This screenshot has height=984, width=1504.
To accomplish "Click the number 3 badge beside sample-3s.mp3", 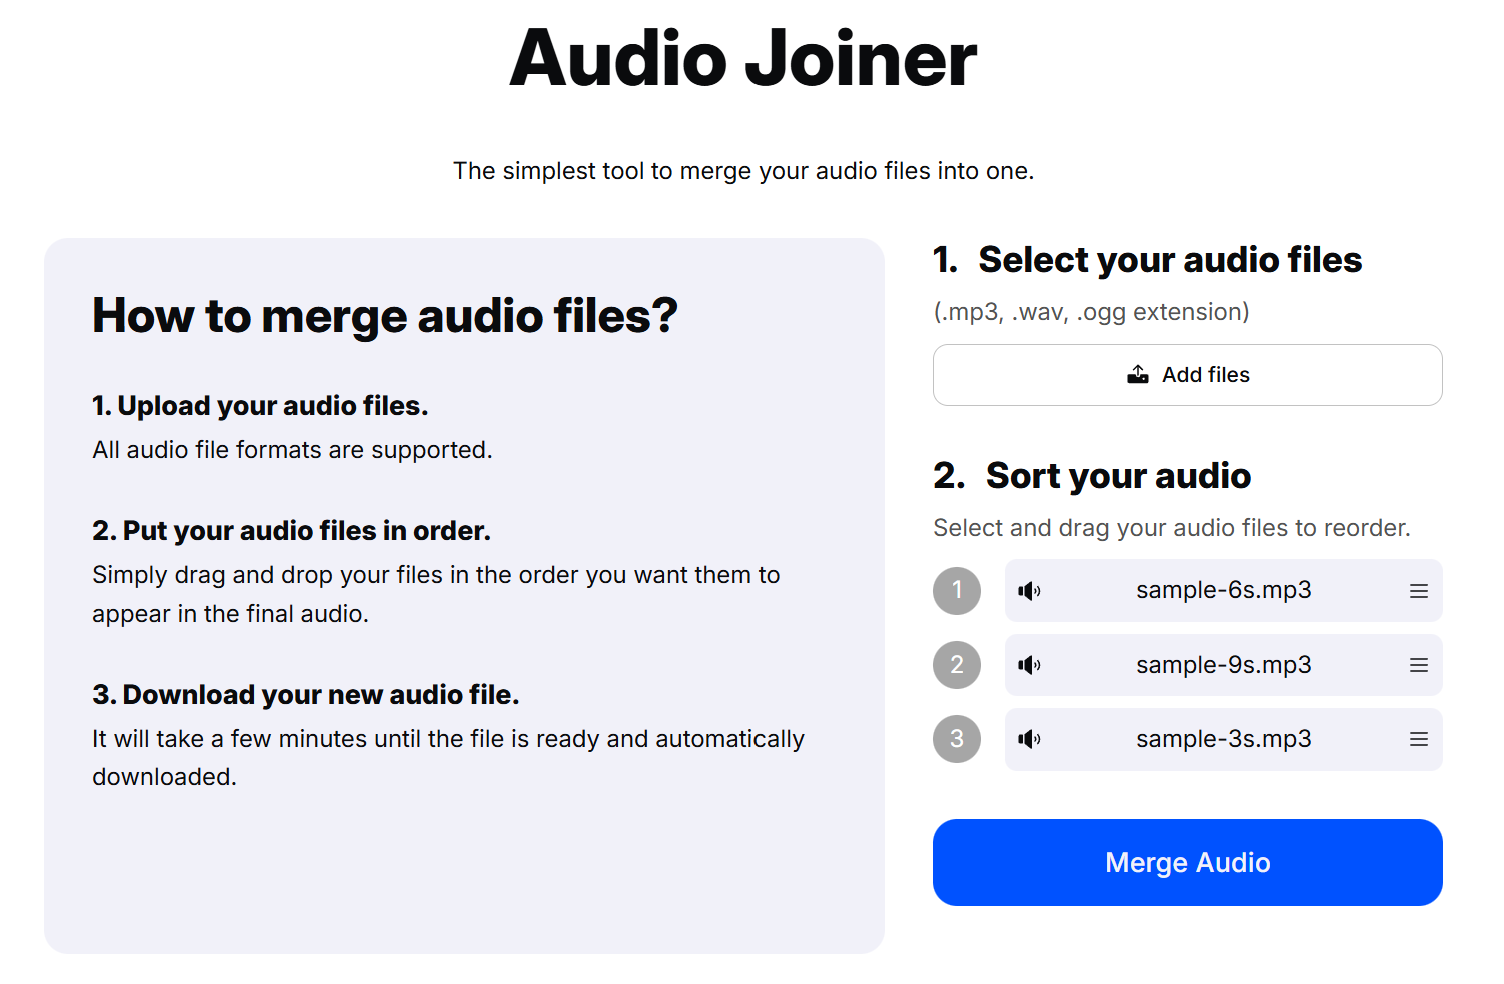I will [x=957, y=739].
